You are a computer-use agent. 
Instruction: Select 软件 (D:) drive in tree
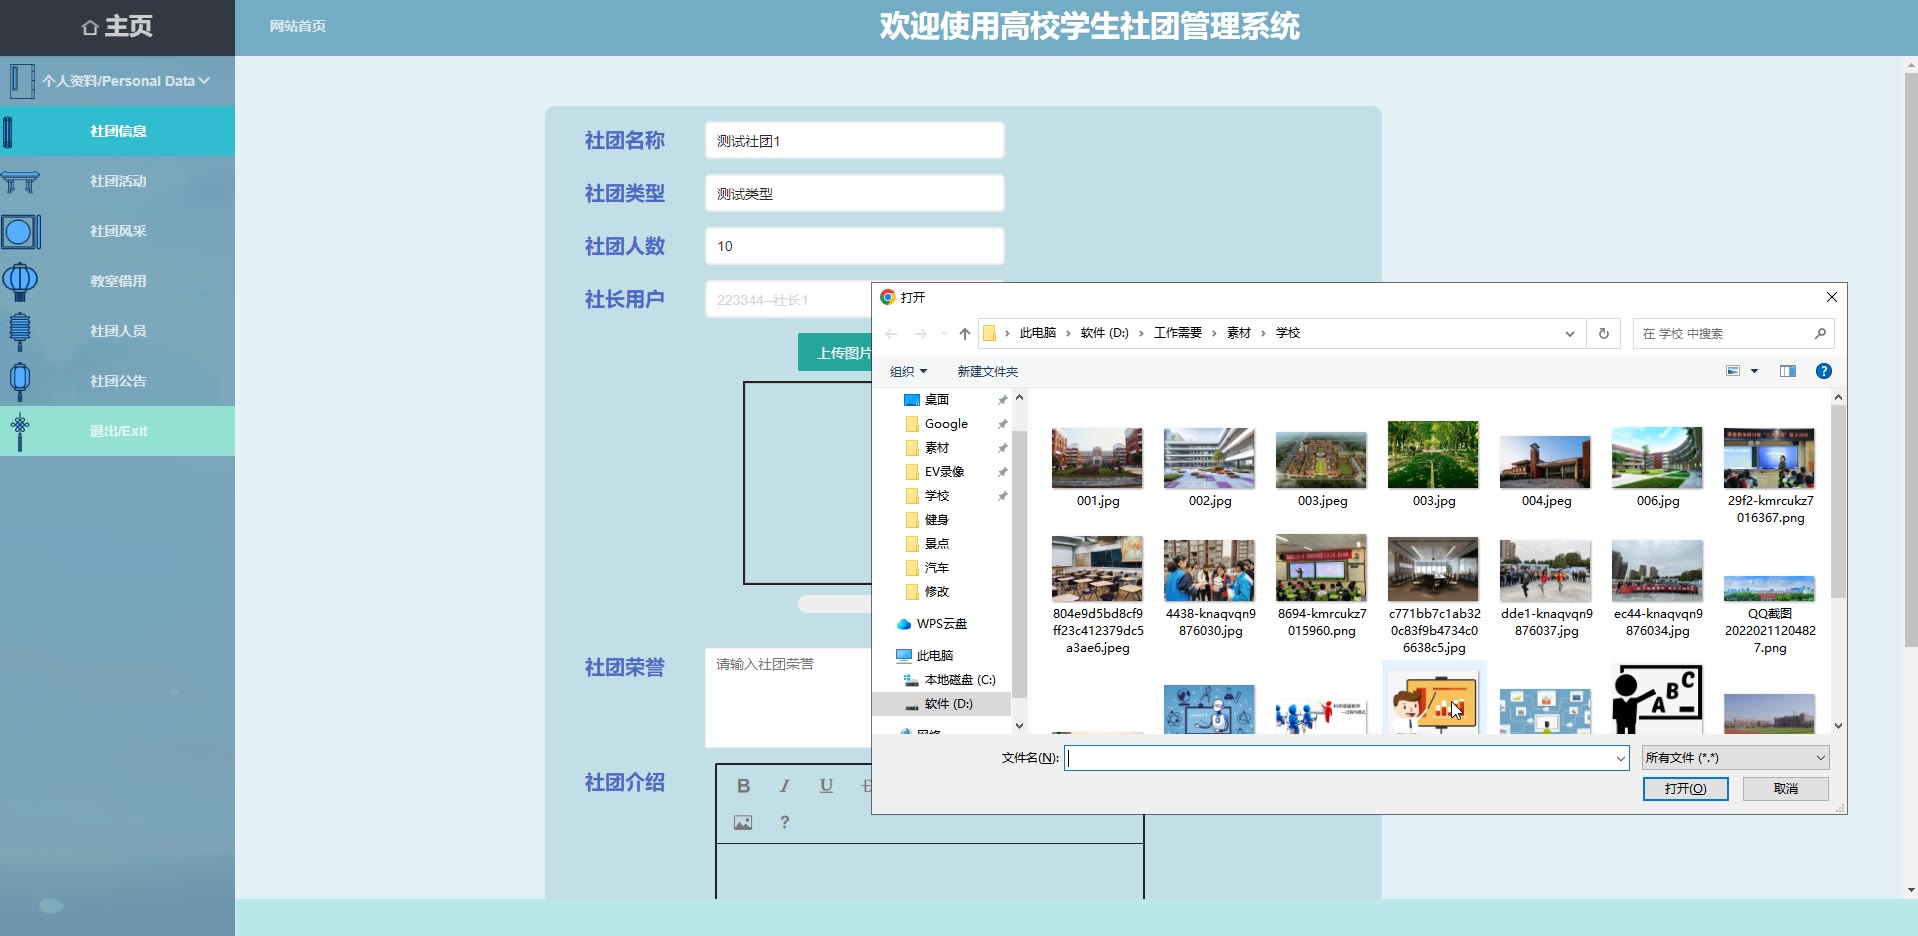[x=947, y=704]
